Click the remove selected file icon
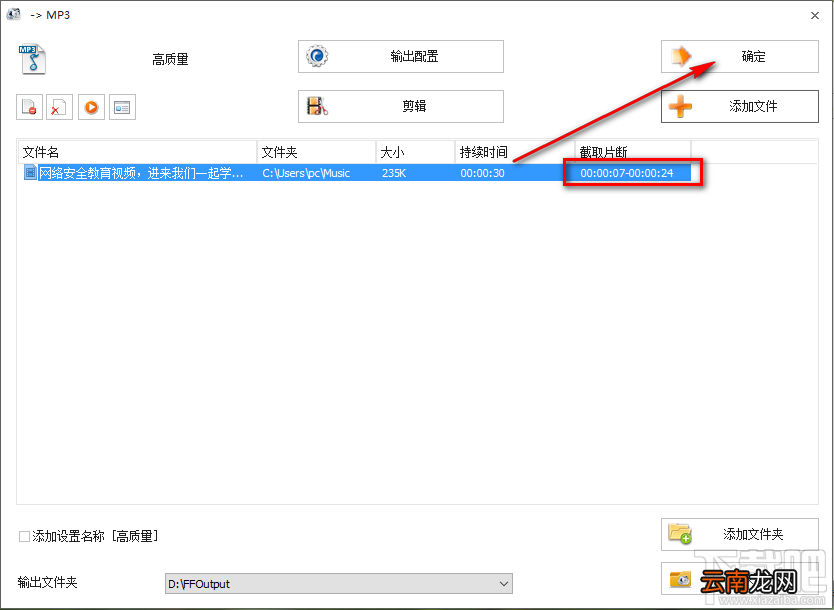The width and height of the screenshot is (834, 610). [29, 107]
